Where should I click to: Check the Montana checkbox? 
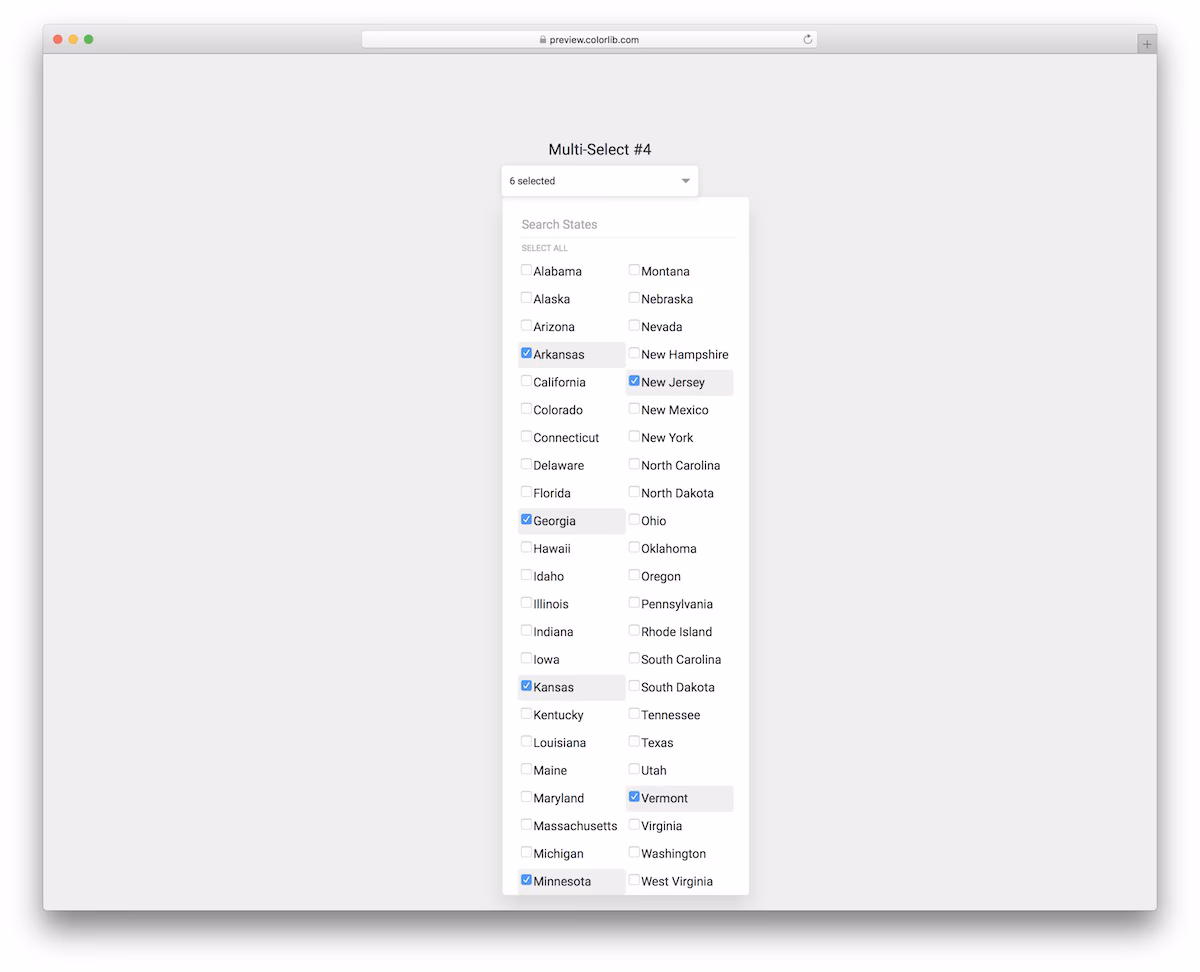[x=634, y=270]
